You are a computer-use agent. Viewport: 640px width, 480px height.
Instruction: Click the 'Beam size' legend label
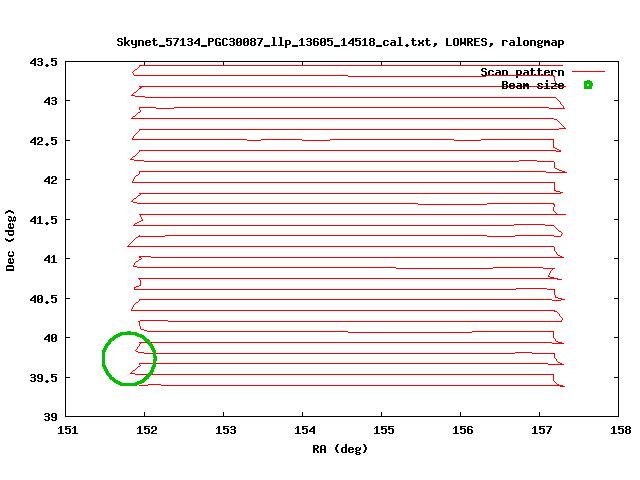click(x=533, y=85)
